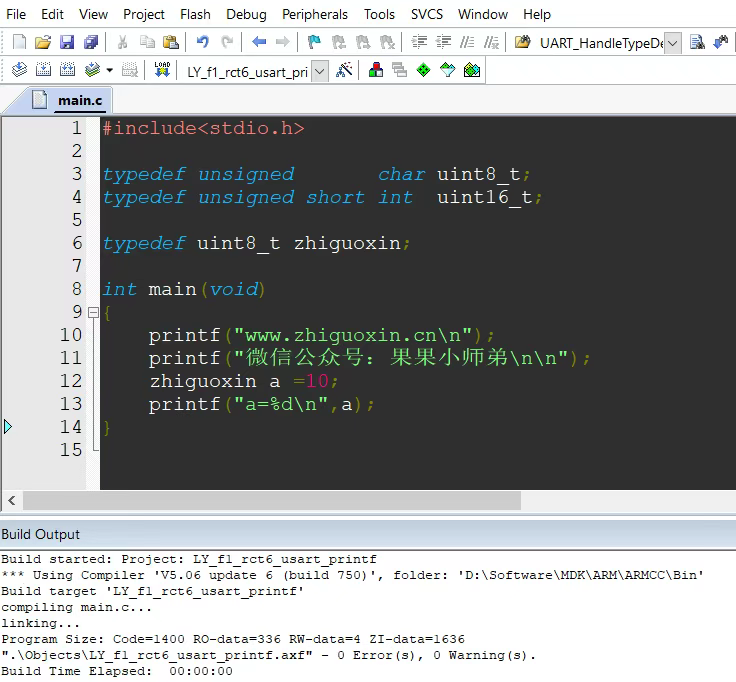Screen dimensions: 736x682
Task: Click inside the find text box UART_HandleTypeDe
Action: (599, 43)
